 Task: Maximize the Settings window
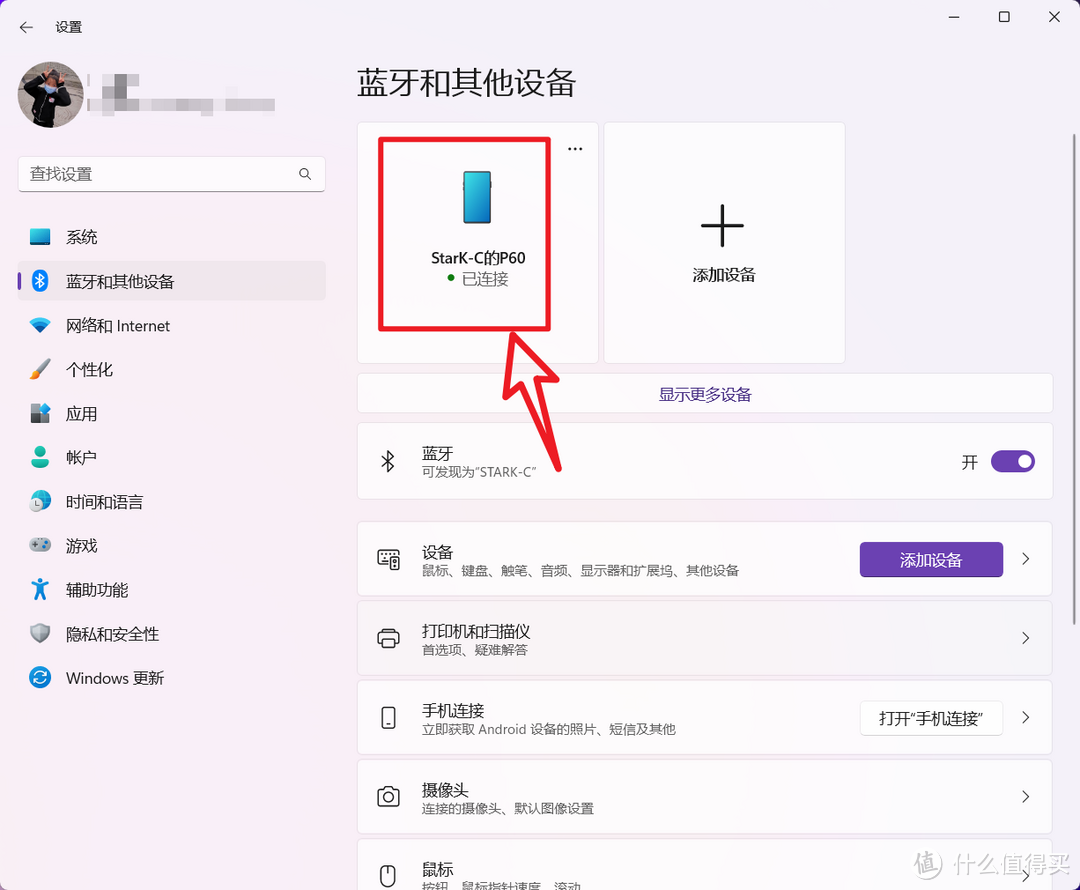1004,17
